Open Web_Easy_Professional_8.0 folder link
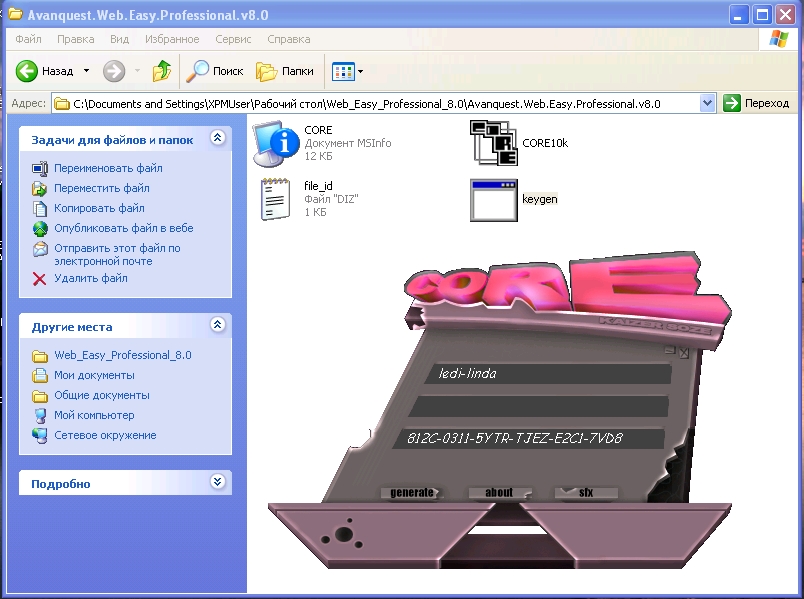This screenshot has width=804, height=599. [123, 355]
